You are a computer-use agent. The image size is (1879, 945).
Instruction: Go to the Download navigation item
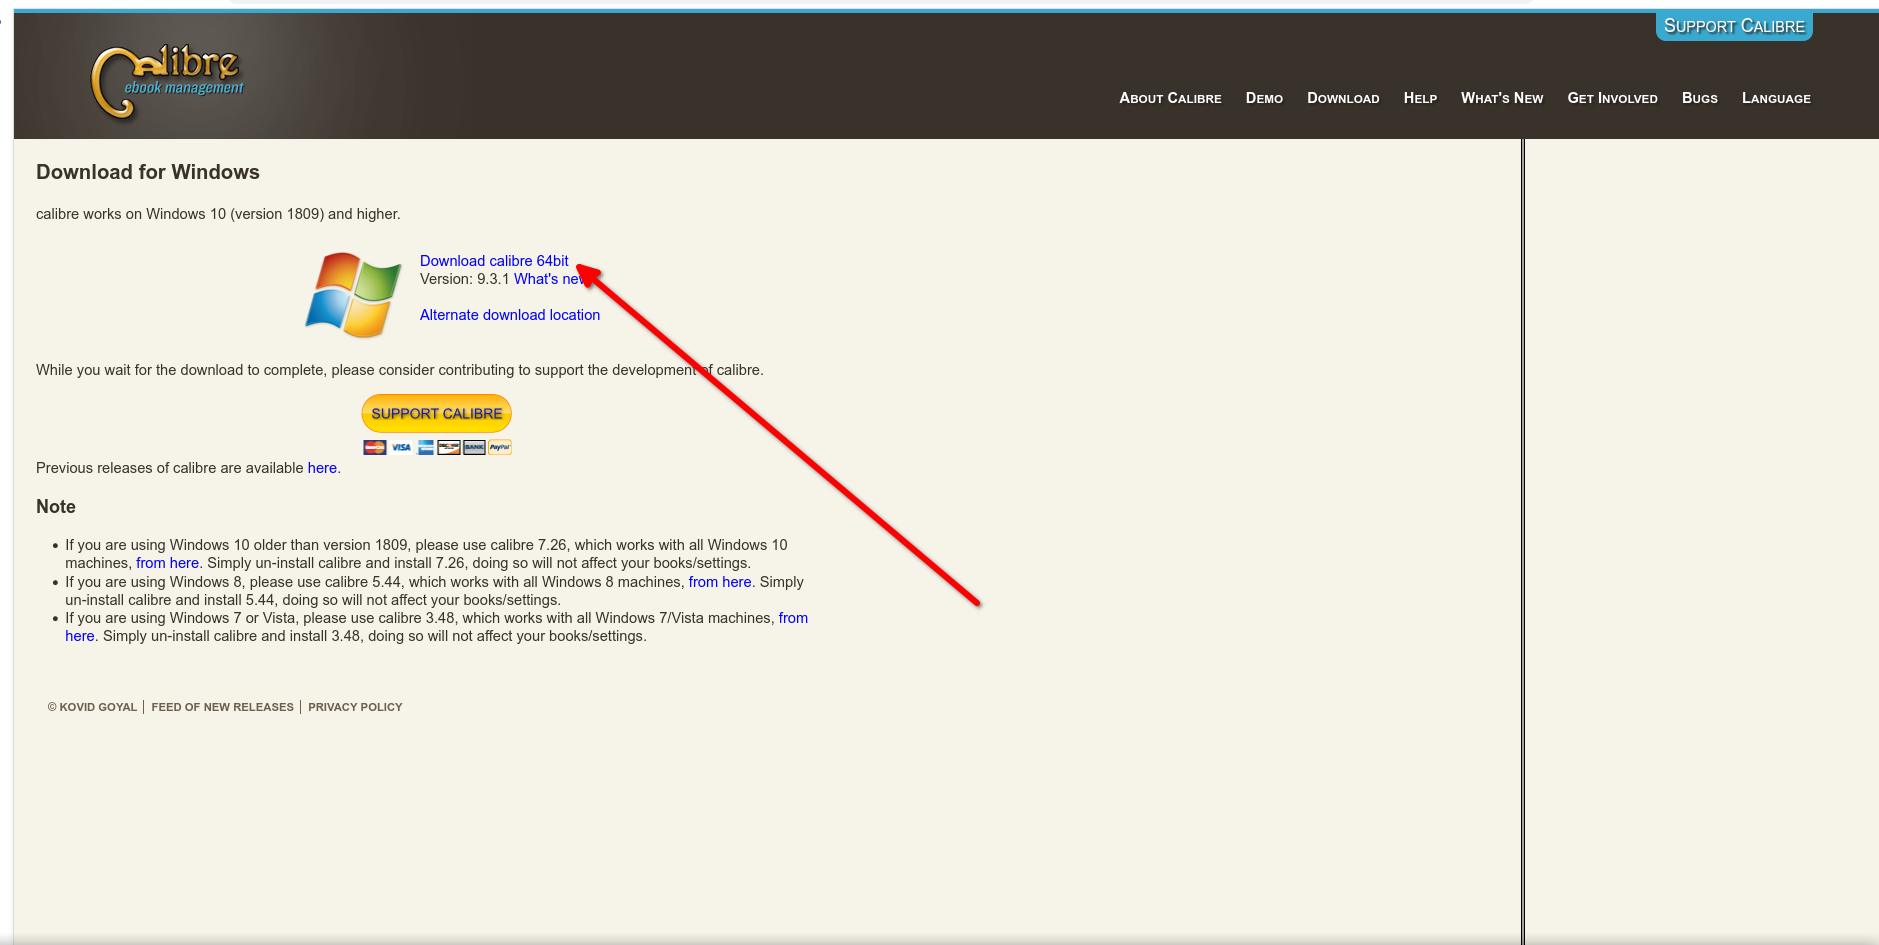click(x=1343, y=98)
